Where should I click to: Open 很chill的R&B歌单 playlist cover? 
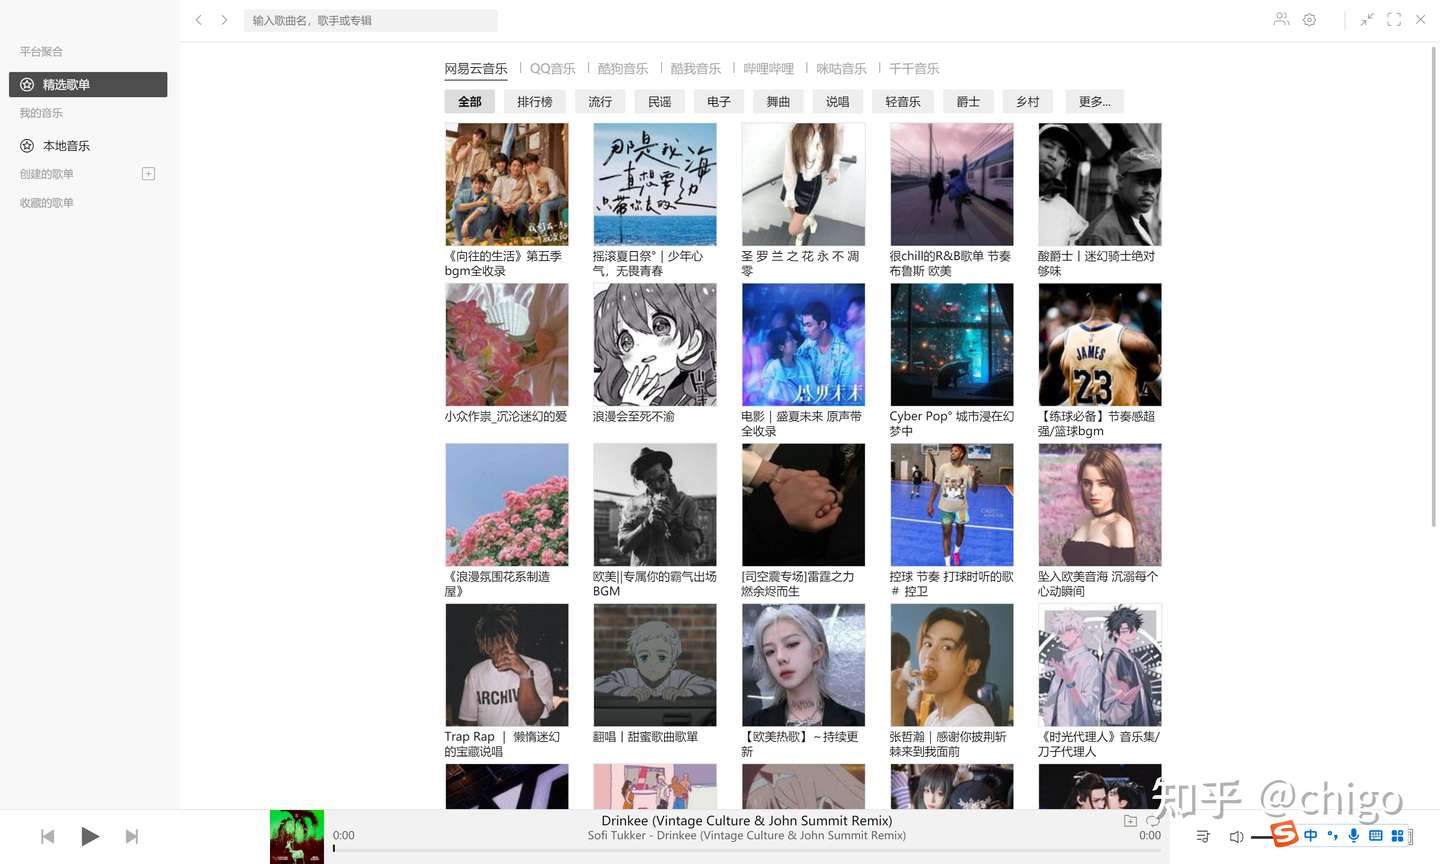tap(952, 184)
